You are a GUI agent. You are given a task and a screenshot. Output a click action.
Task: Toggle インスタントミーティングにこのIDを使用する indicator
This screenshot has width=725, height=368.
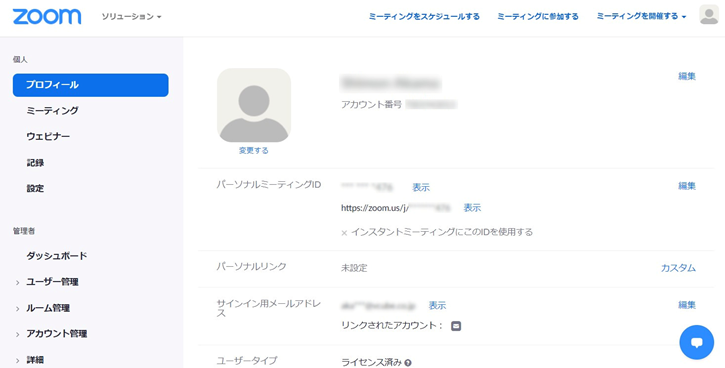(344, 233)
